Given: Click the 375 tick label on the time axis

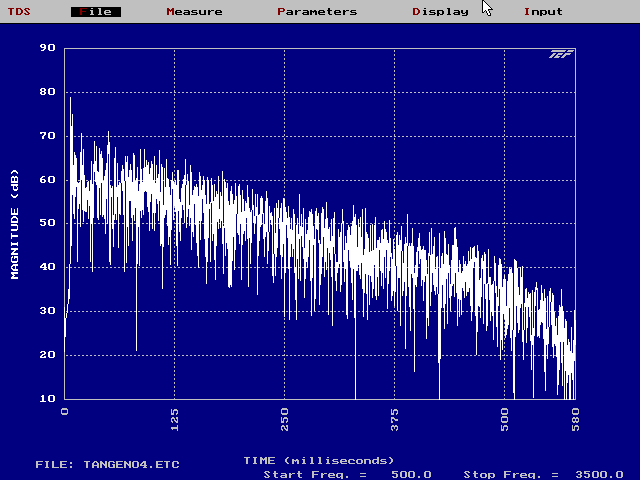Looking at the screenshot, I should 394,420.
